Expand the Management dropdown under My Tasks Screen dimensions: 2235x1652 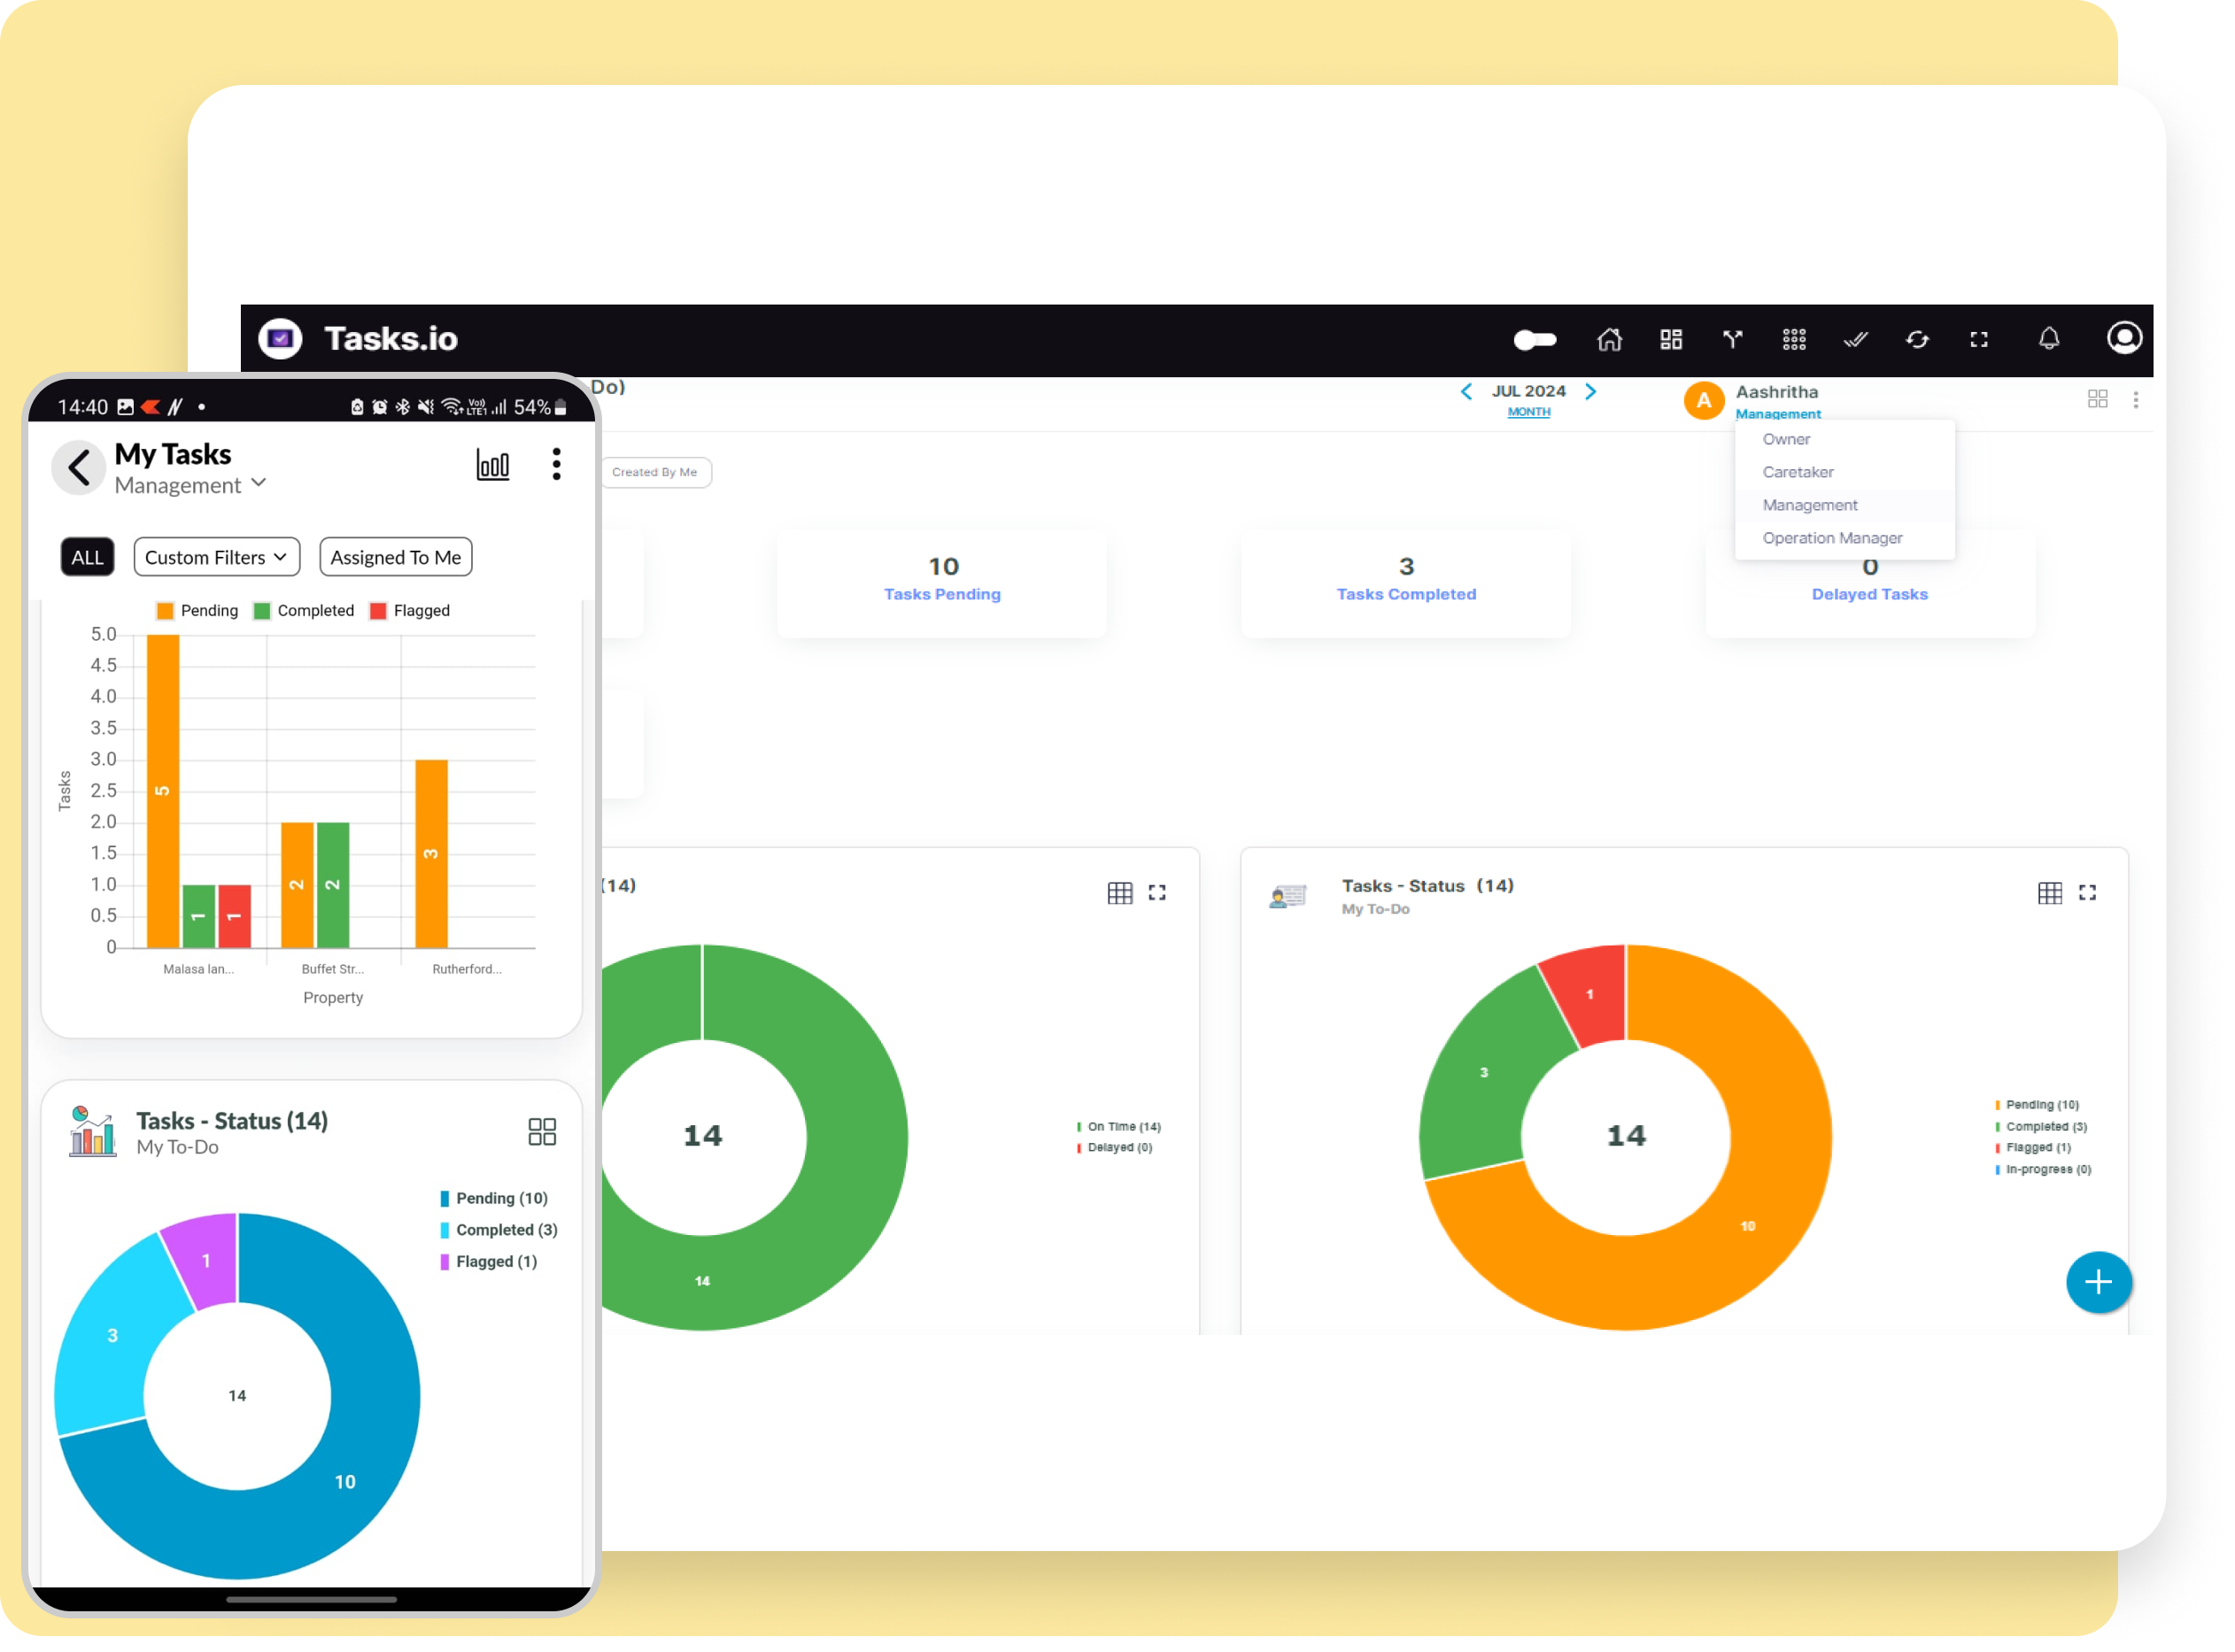[190, 485]
